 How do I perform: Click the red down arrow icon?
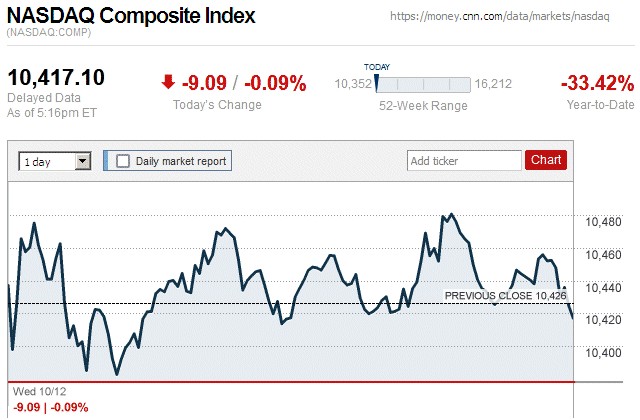(168, 83)
